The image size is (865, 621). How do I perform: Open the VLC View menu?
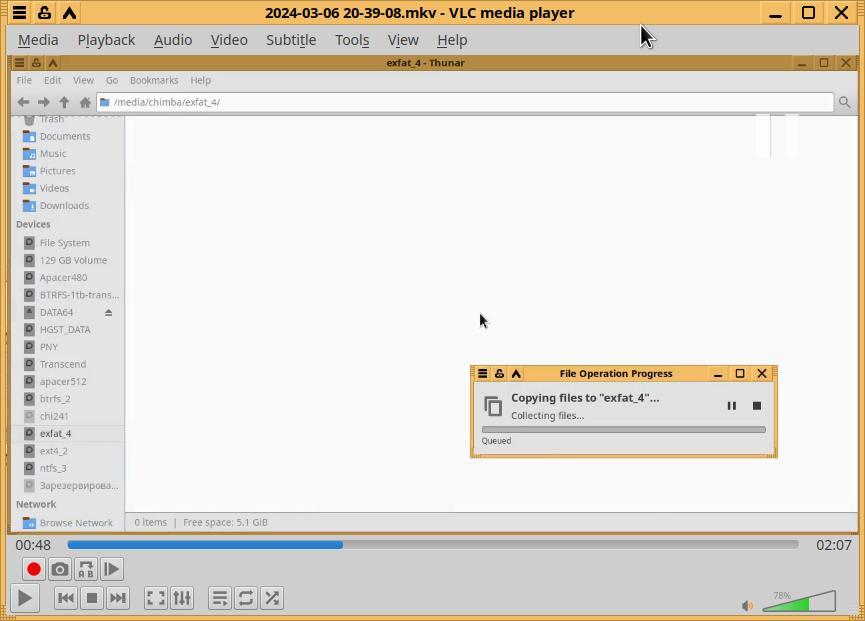(x=403, y=40)
